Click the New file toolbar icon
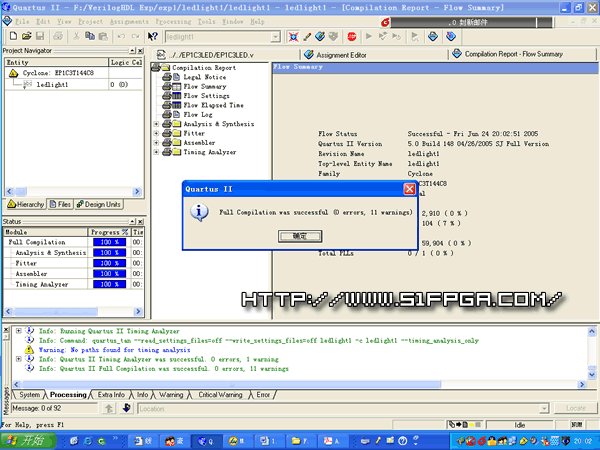Screen dimensions: 600x450 (13, 36)
